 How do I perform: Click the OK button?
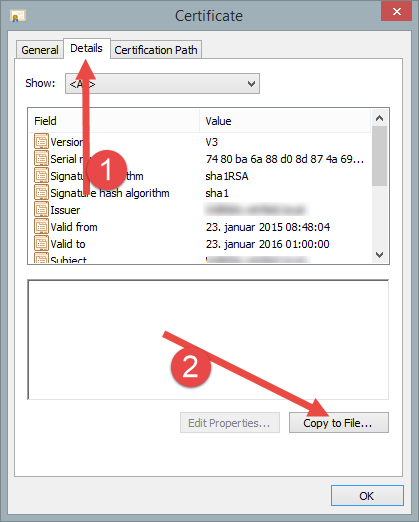(x=367, y=496)
